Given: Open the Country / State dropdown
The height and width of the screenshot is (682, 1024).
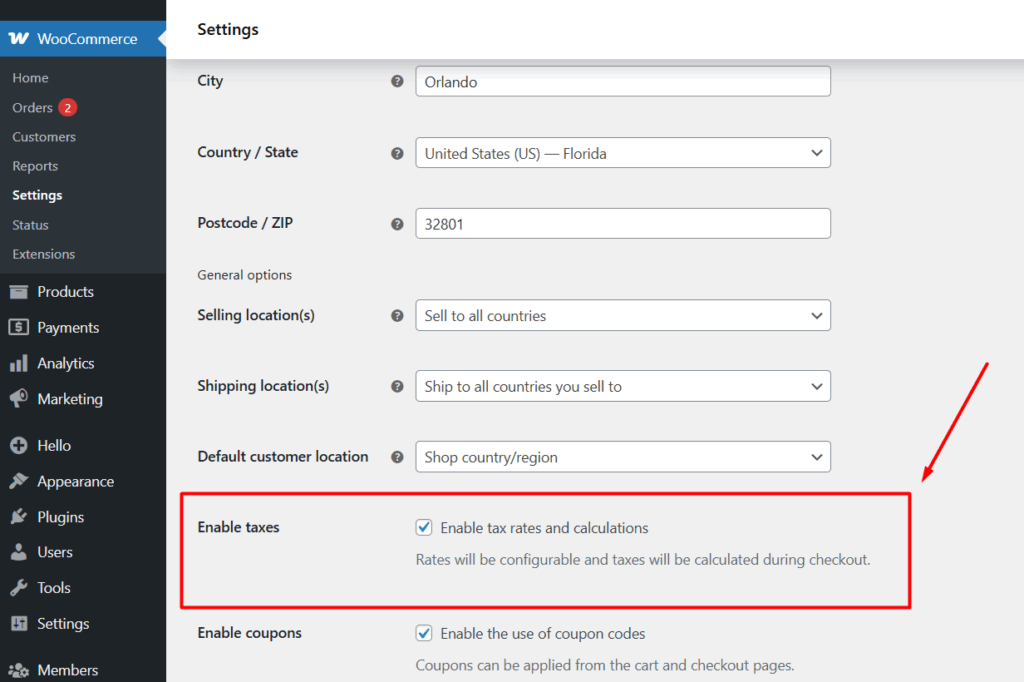Looking at the screenshot, I should click(x=622, y=152).
